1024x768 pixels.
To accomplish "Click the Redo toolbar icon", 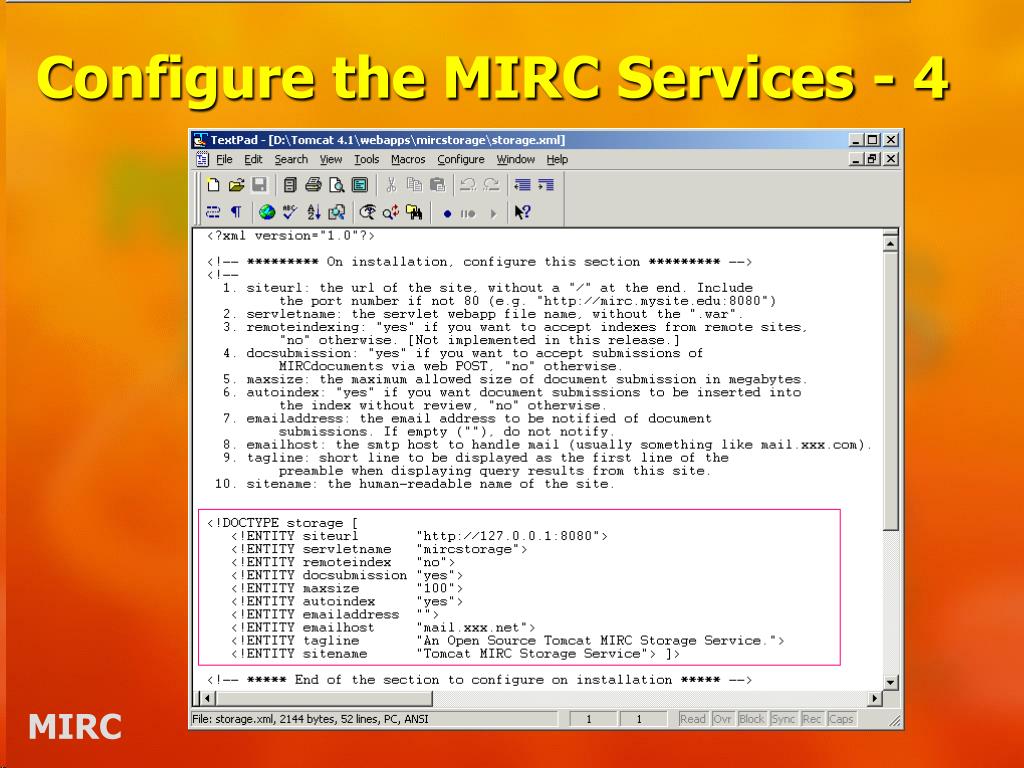I will [491, 185].
